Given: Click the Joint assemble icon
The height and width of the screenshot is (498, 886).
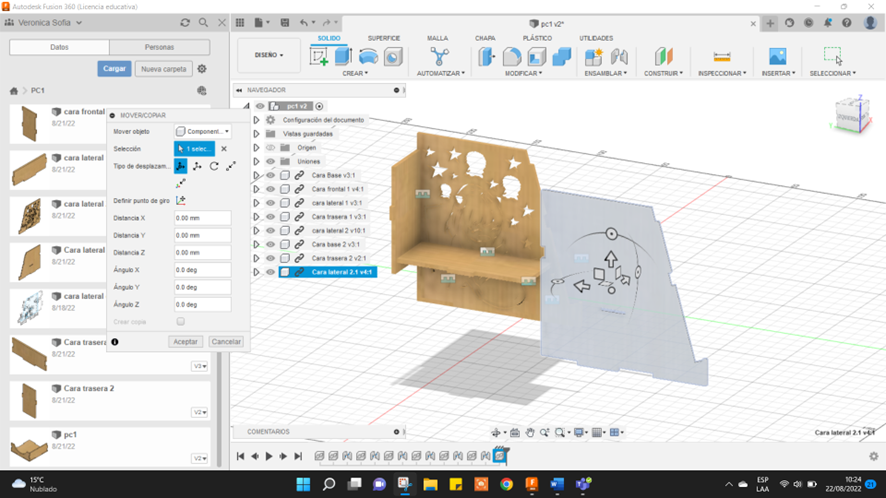Looking at the screenshot, I should pyautogui.click(x=619, y=57).
